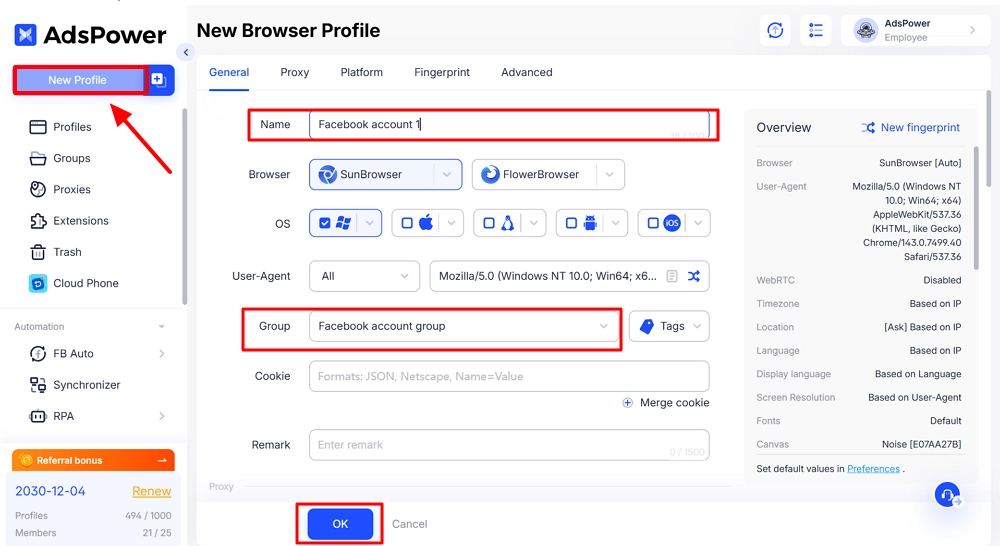Uncheck the Windows OS checkbox

(325, 223)
